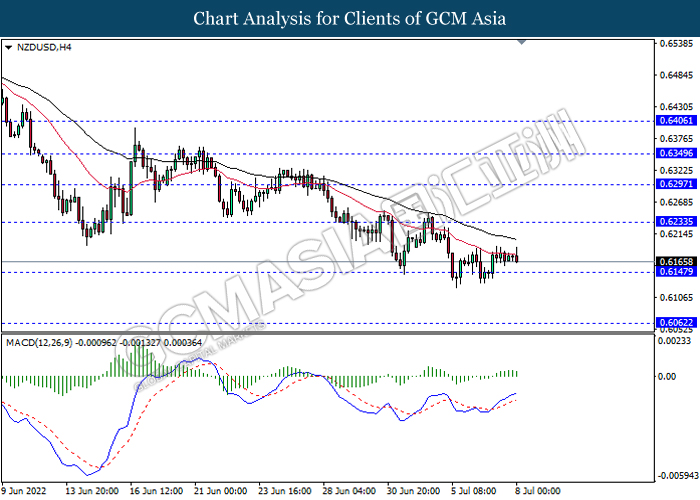Viewport: 700px width, 500px height.
Task: Click the MACD(12,26,9) indicator label
Action: click(x=39, y=342)
